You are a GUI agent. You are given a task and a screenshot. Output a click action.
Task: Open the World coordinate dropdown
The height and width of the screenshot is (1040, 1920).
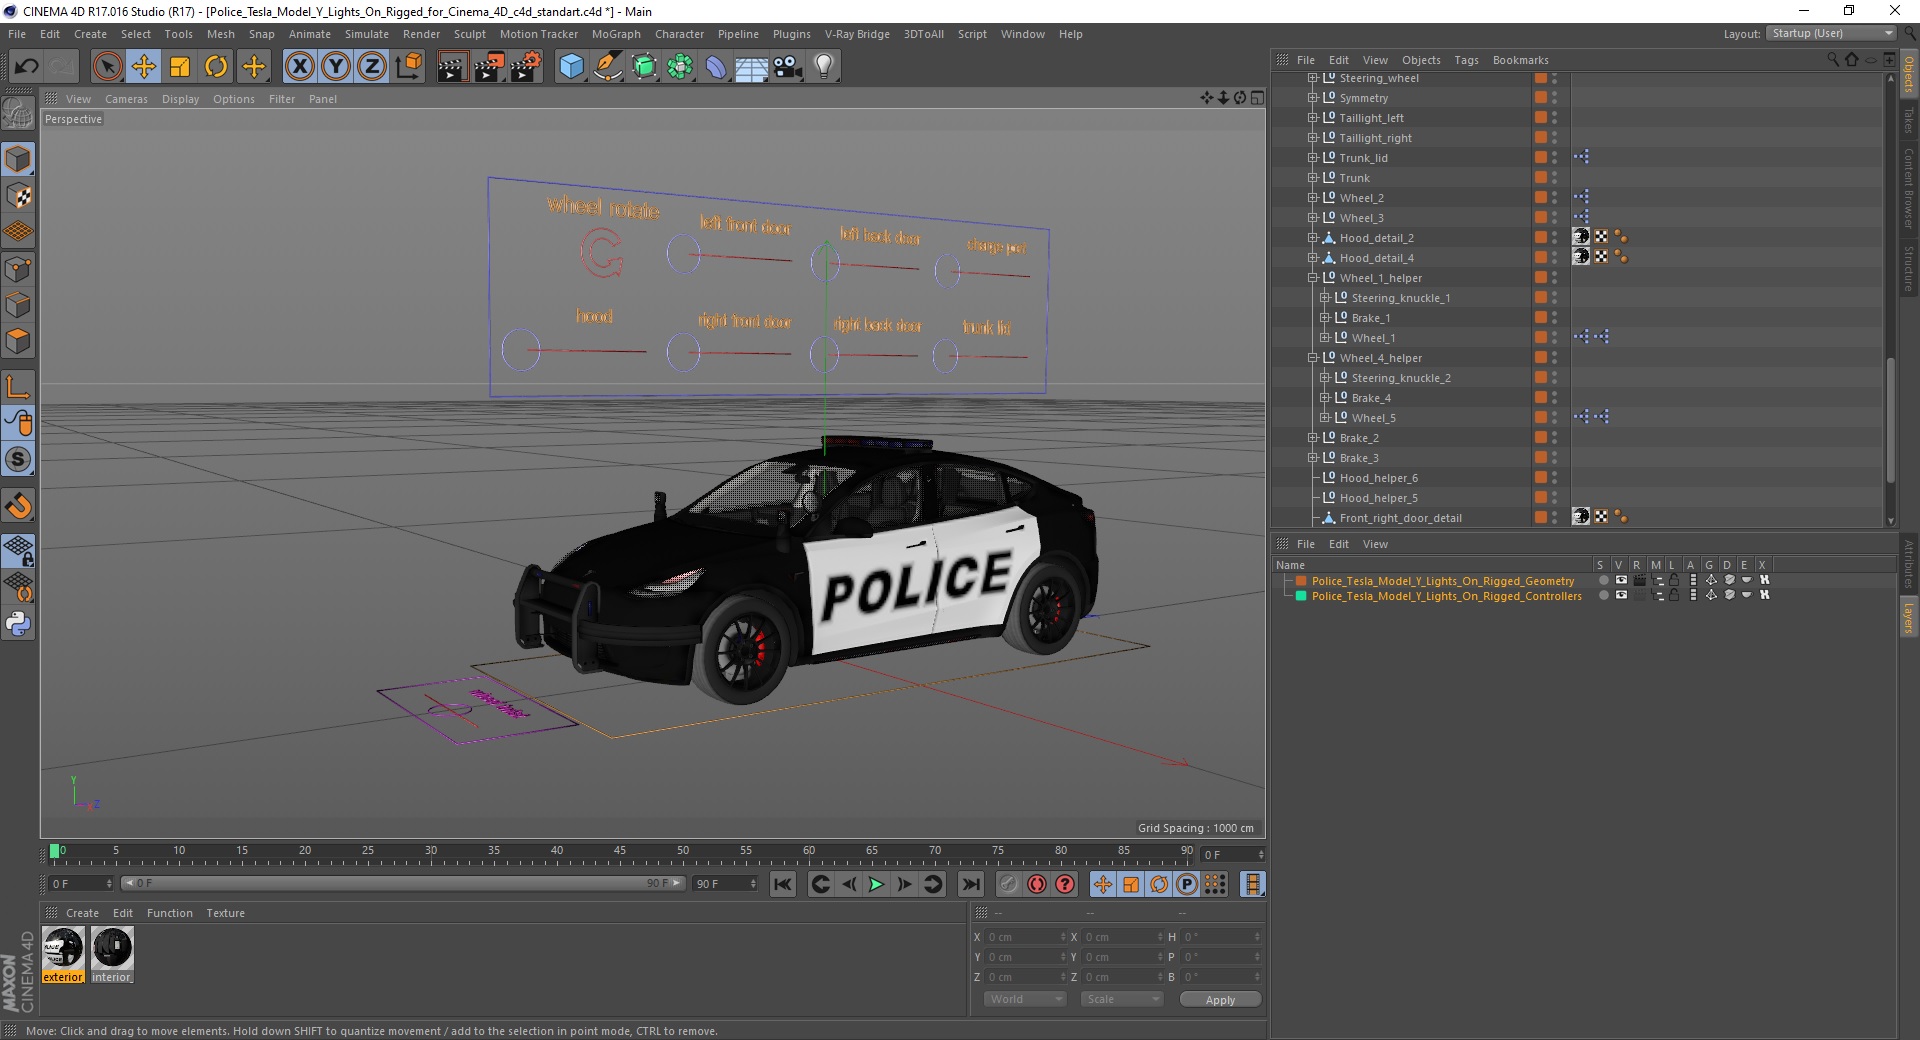click(1025, 999)
